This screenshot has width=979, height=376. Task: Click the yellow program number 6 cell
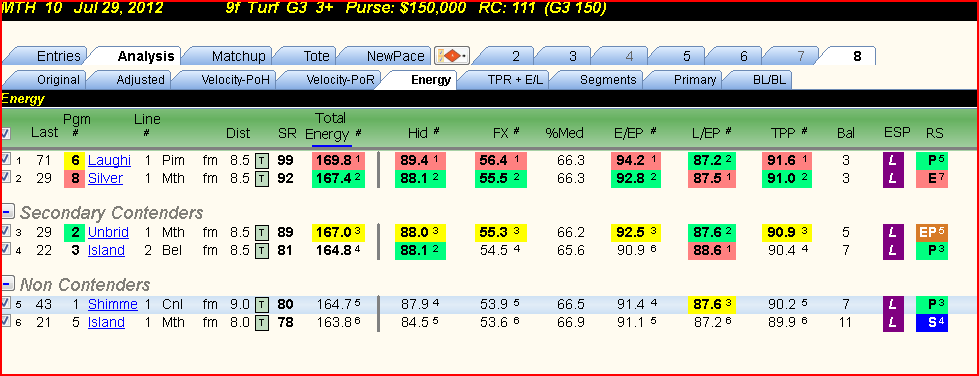point(74,161)
